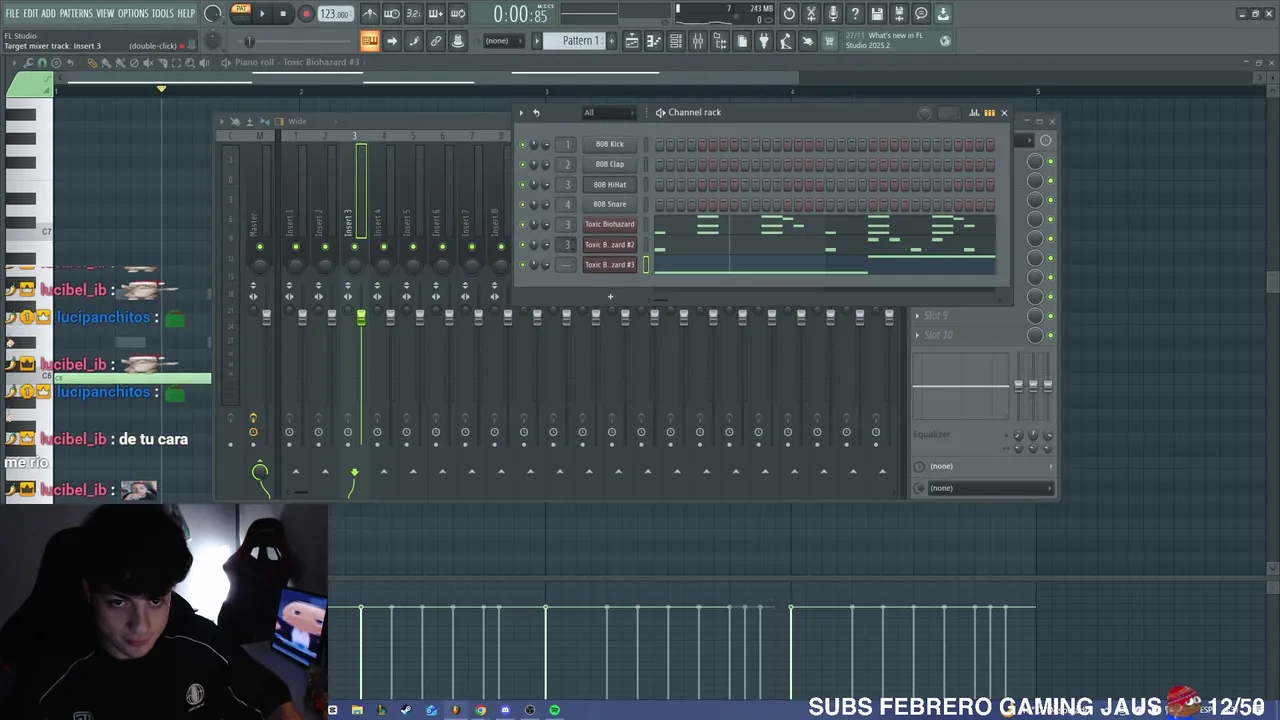The image size is (1280, 720).
Task: Select the 808 Kick channel button
Action: tap(609, 144)
